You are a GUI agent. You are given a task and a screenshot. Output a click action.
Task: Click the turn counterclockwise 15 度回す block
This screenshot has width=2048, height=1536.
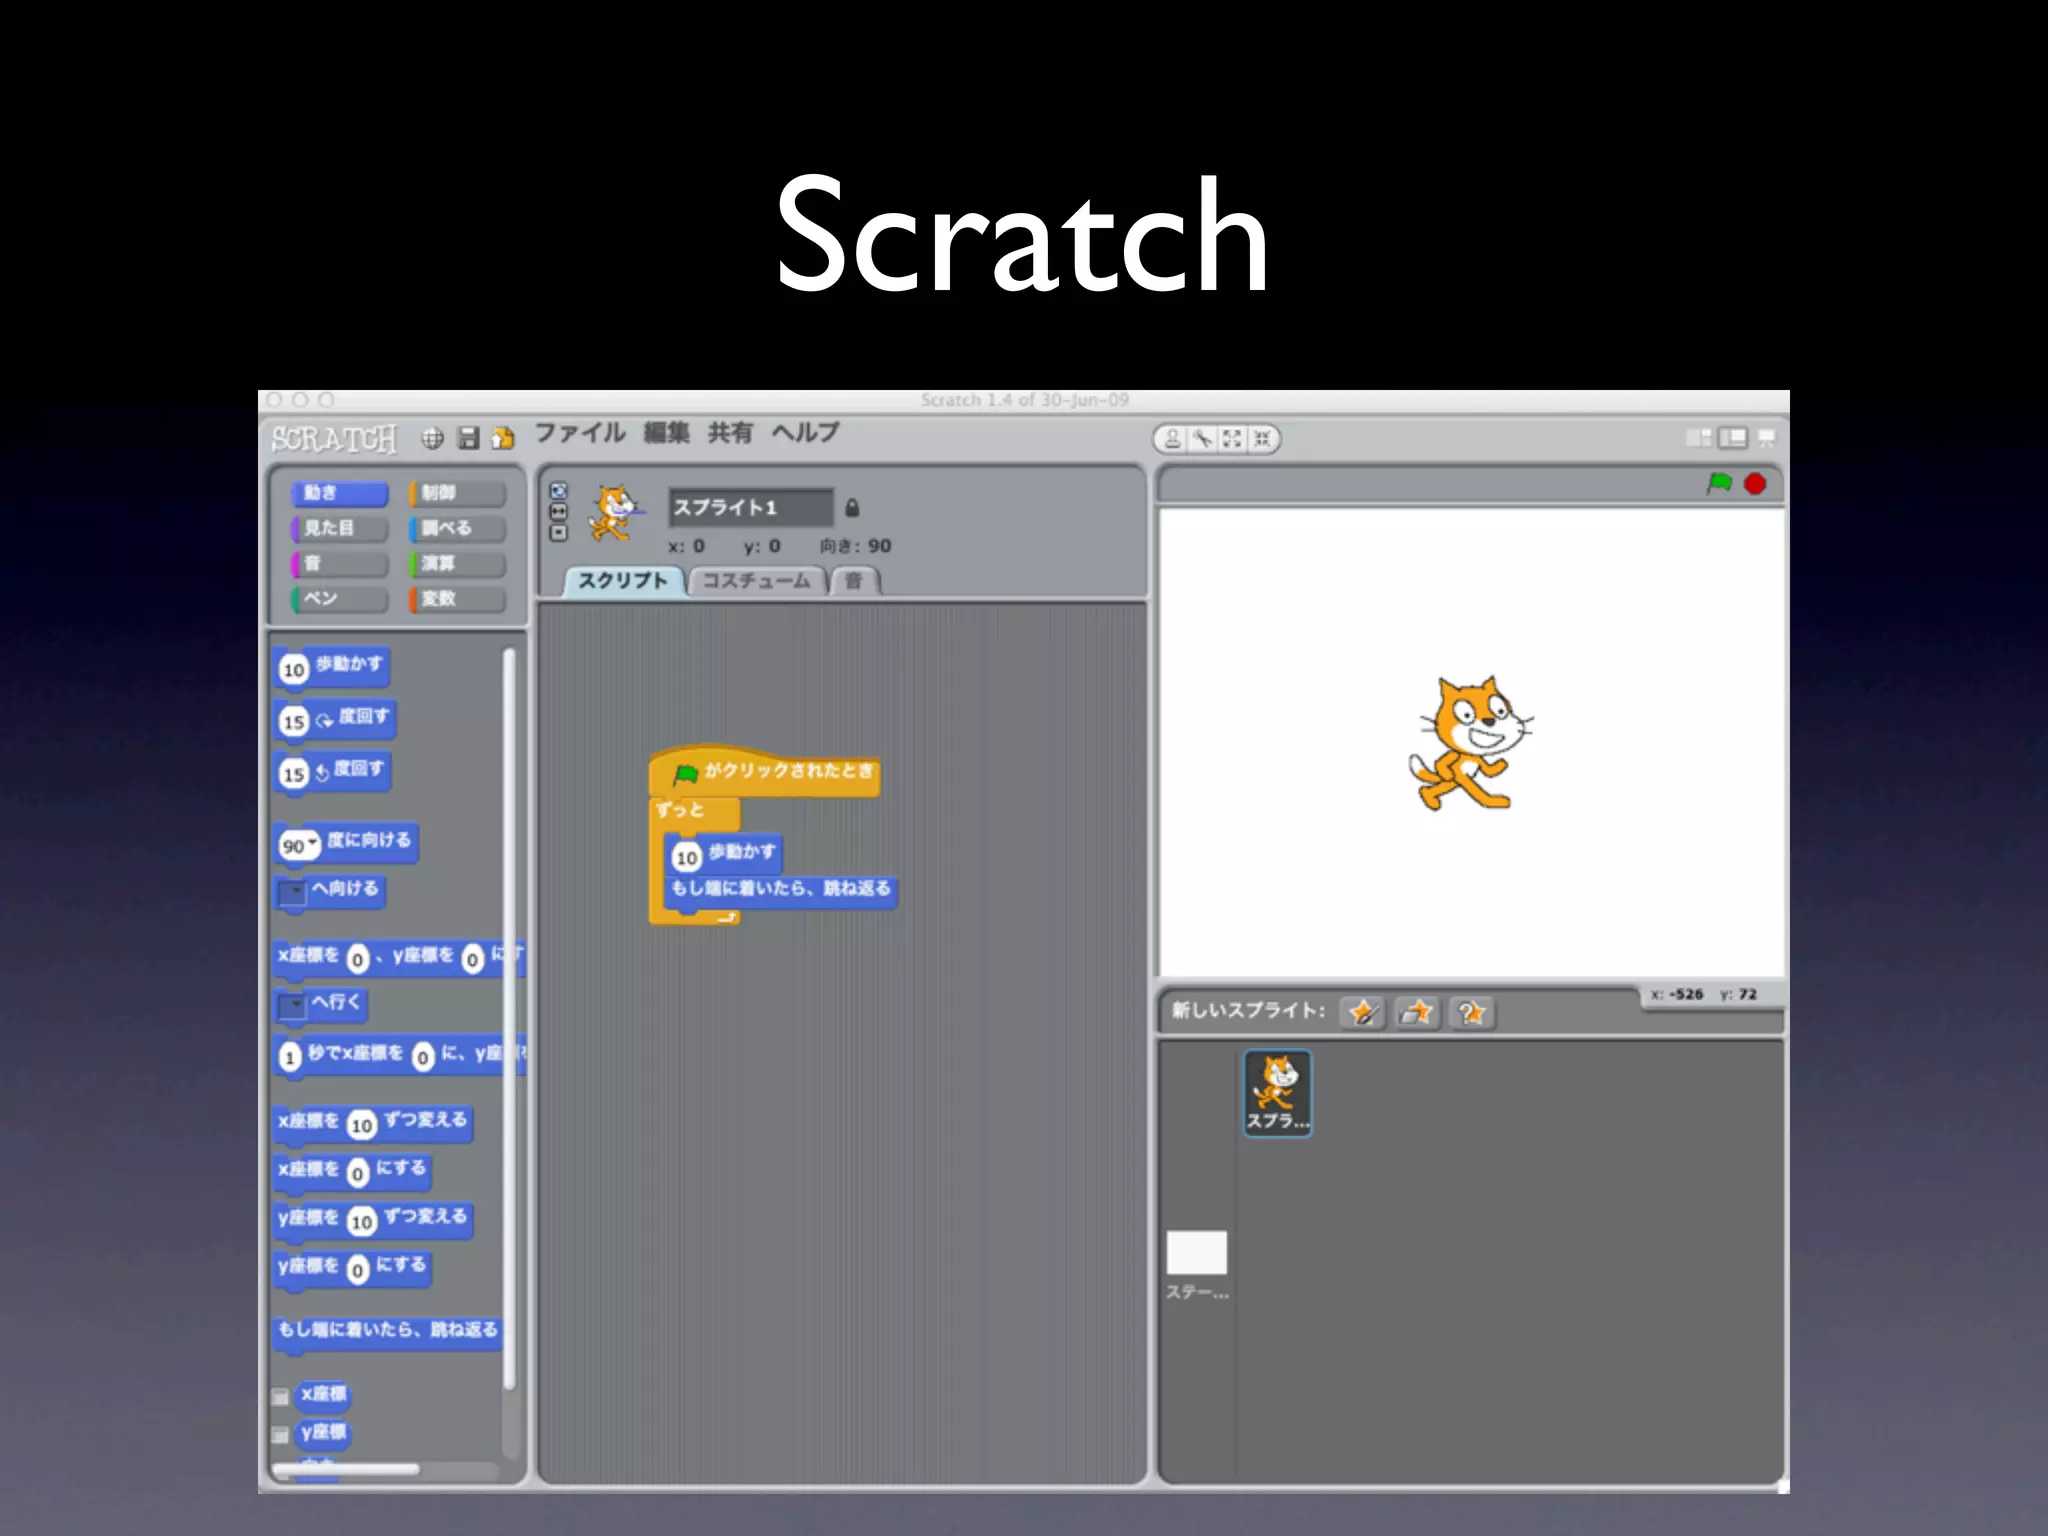[332, 772]
